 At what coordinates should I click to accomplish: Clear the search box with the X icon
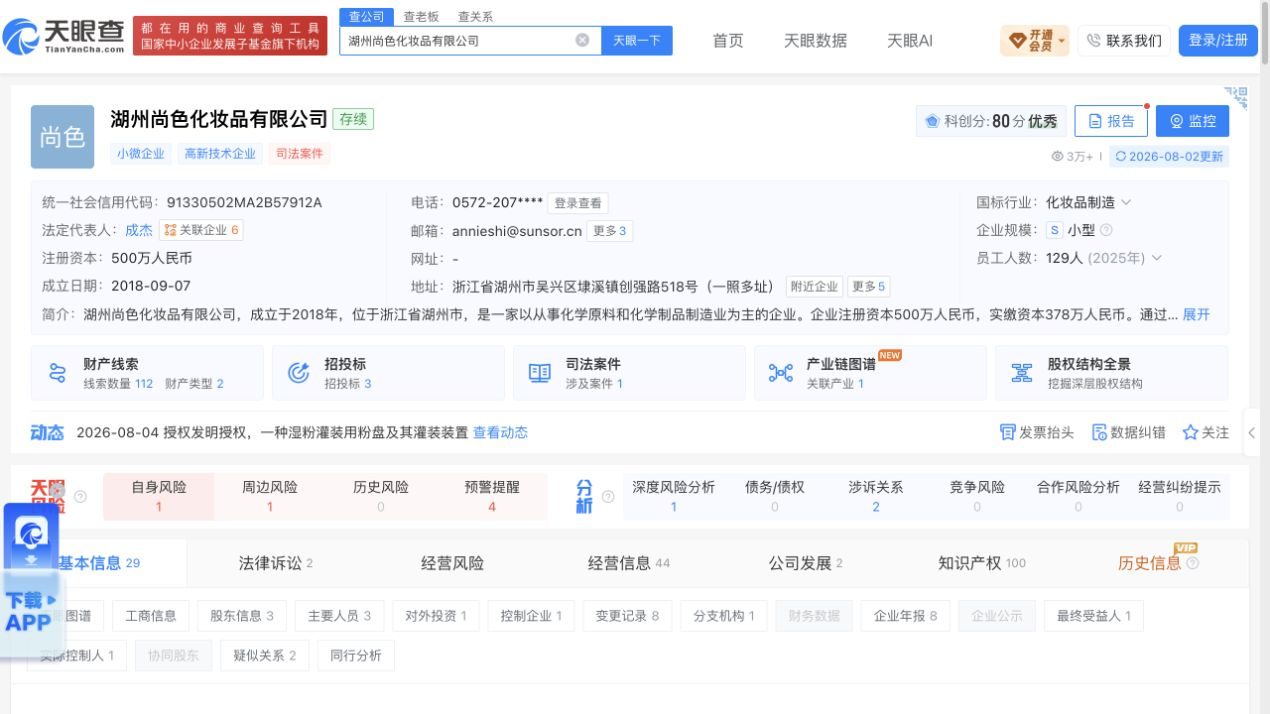click(582, 40)
